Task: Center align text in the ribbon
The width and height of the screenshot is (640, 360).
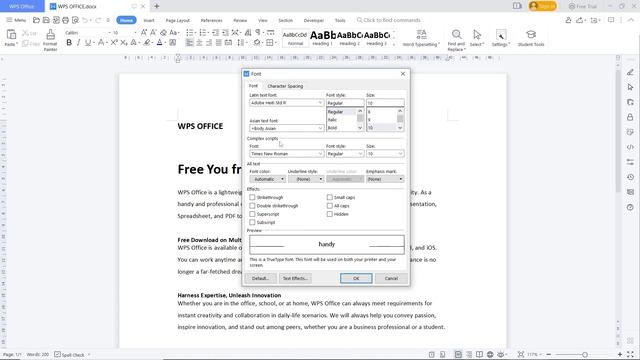Action: [199, 42]
